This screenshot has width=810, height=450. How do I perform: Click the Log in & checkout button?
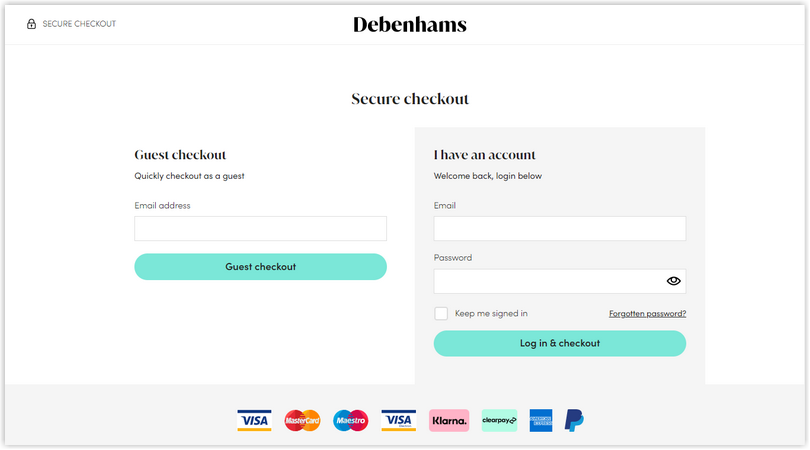pyautogui.click(x=560, y=344)
